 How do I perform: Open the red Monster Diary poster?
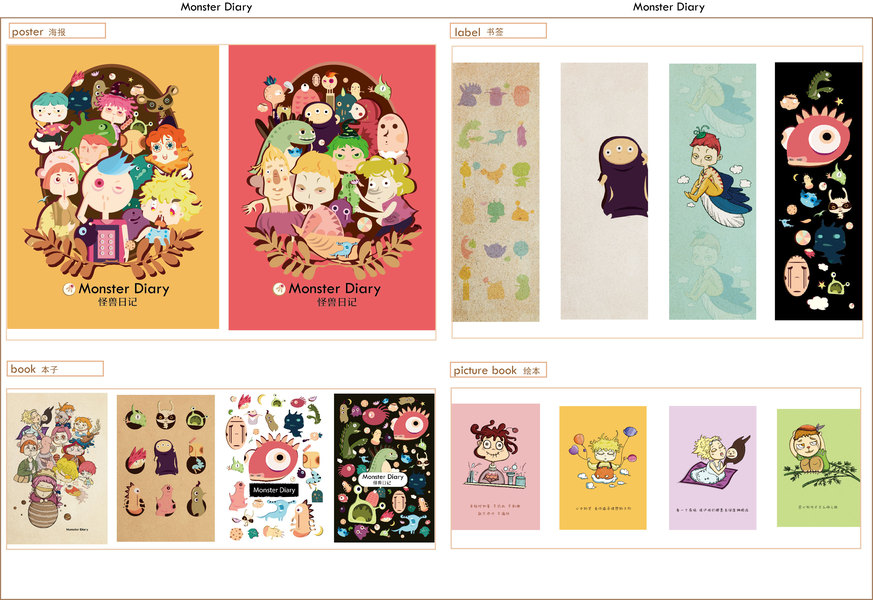(332, 188)
